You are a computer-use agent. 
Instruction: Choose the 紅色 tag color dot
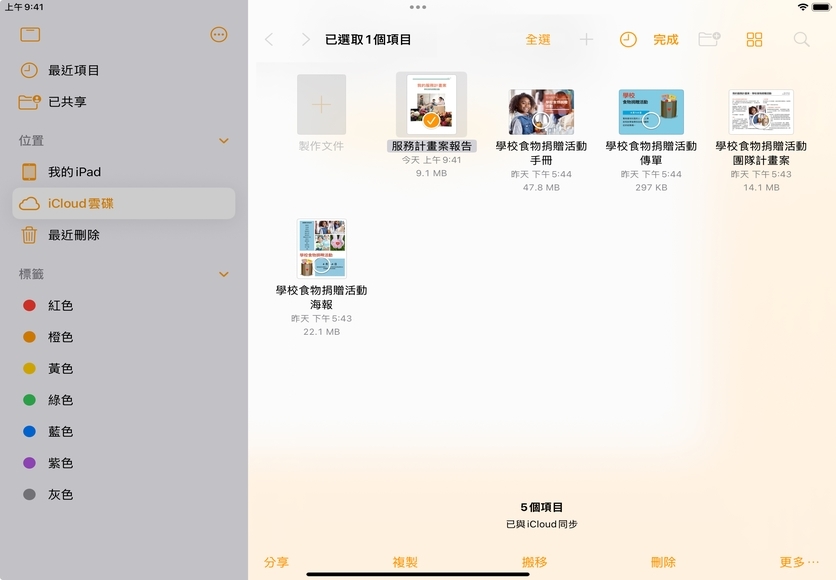point(29,306)
